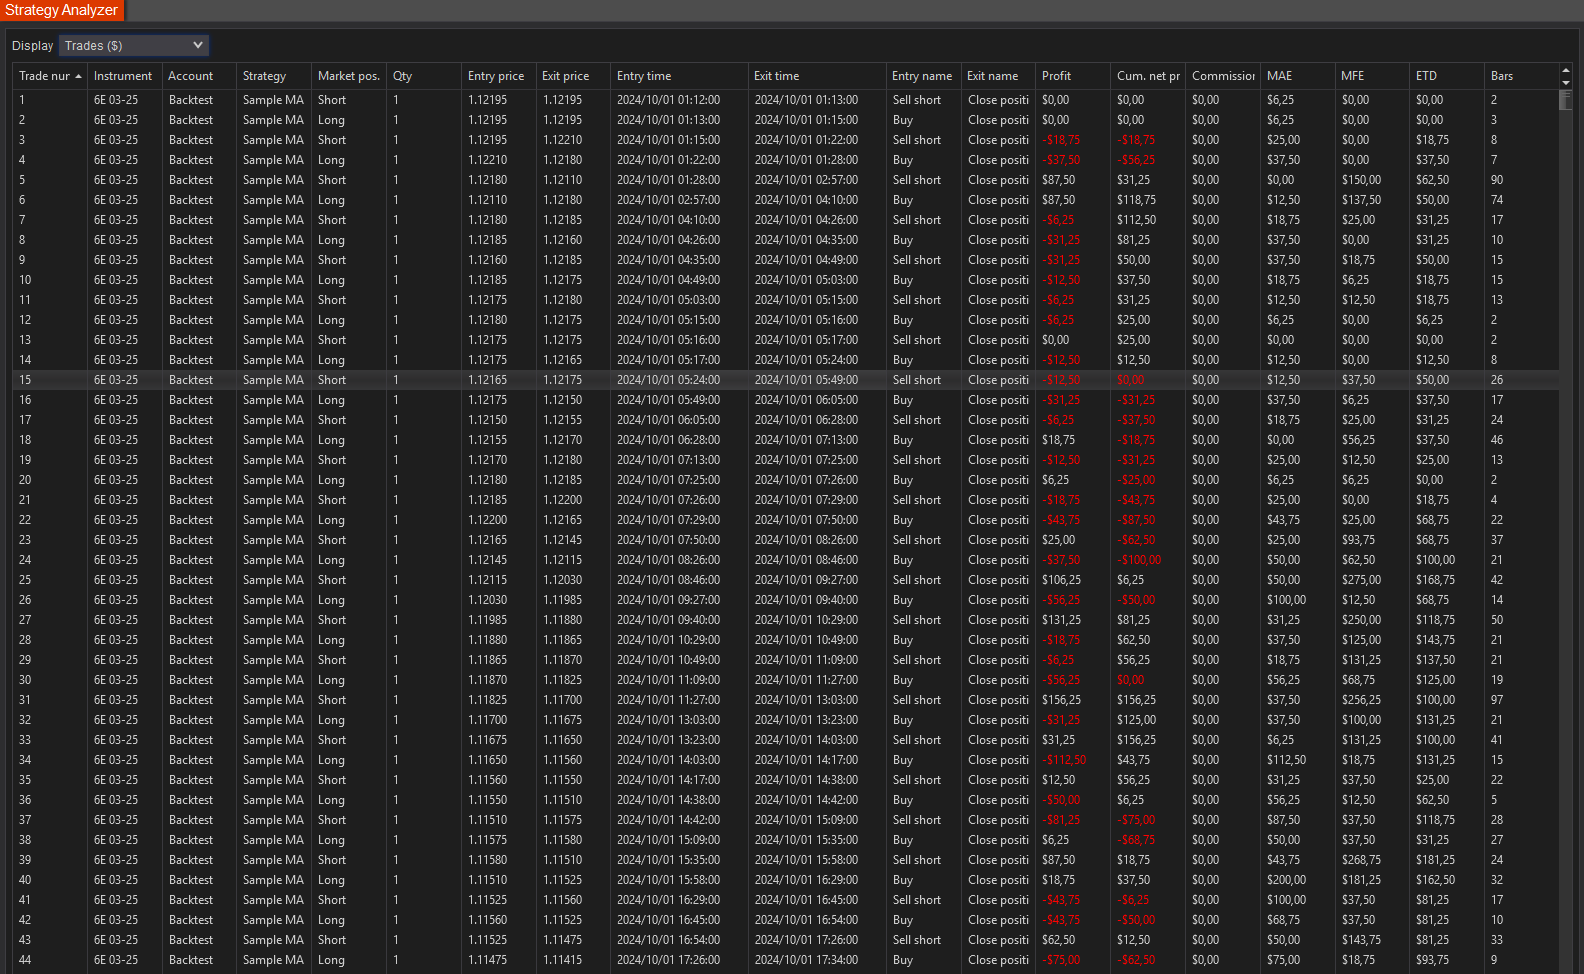The image size is (1584, 974).
Task: Sort by the Strategy column header
Action: (274, 76)
